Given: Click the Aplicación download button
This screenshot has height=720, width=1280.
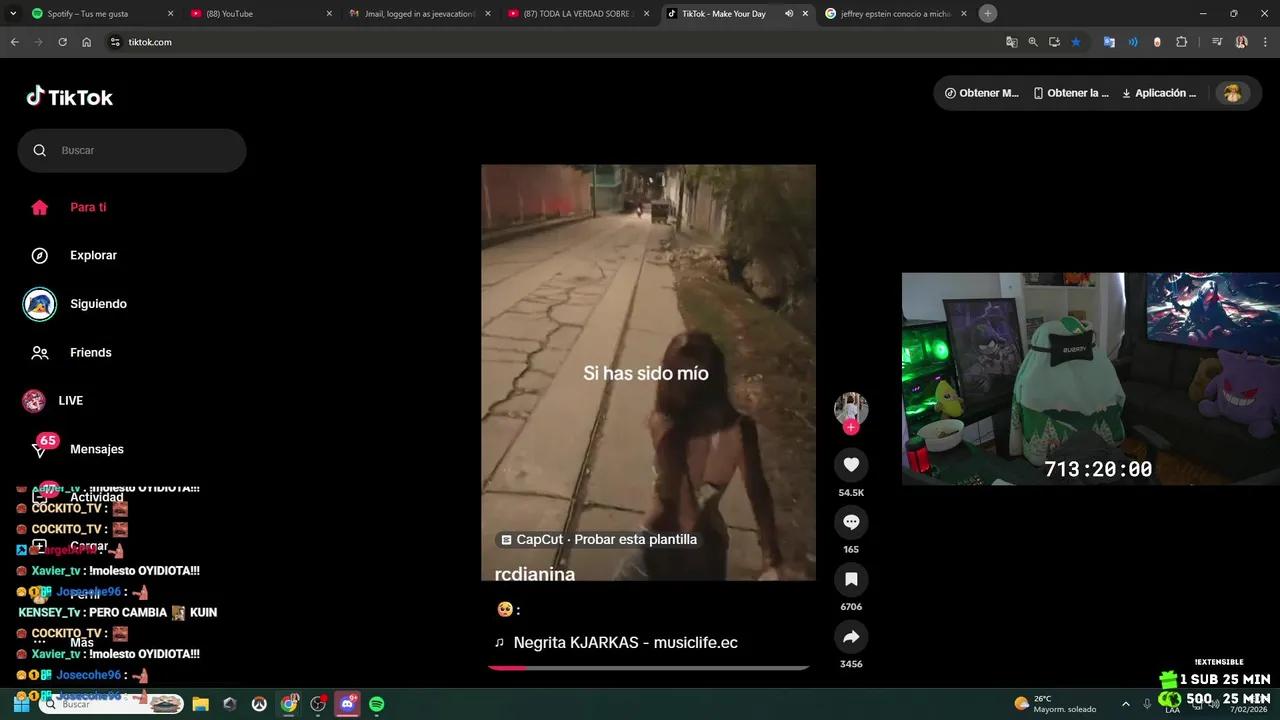Looking at the screenshot, I should pos(1159,93).
